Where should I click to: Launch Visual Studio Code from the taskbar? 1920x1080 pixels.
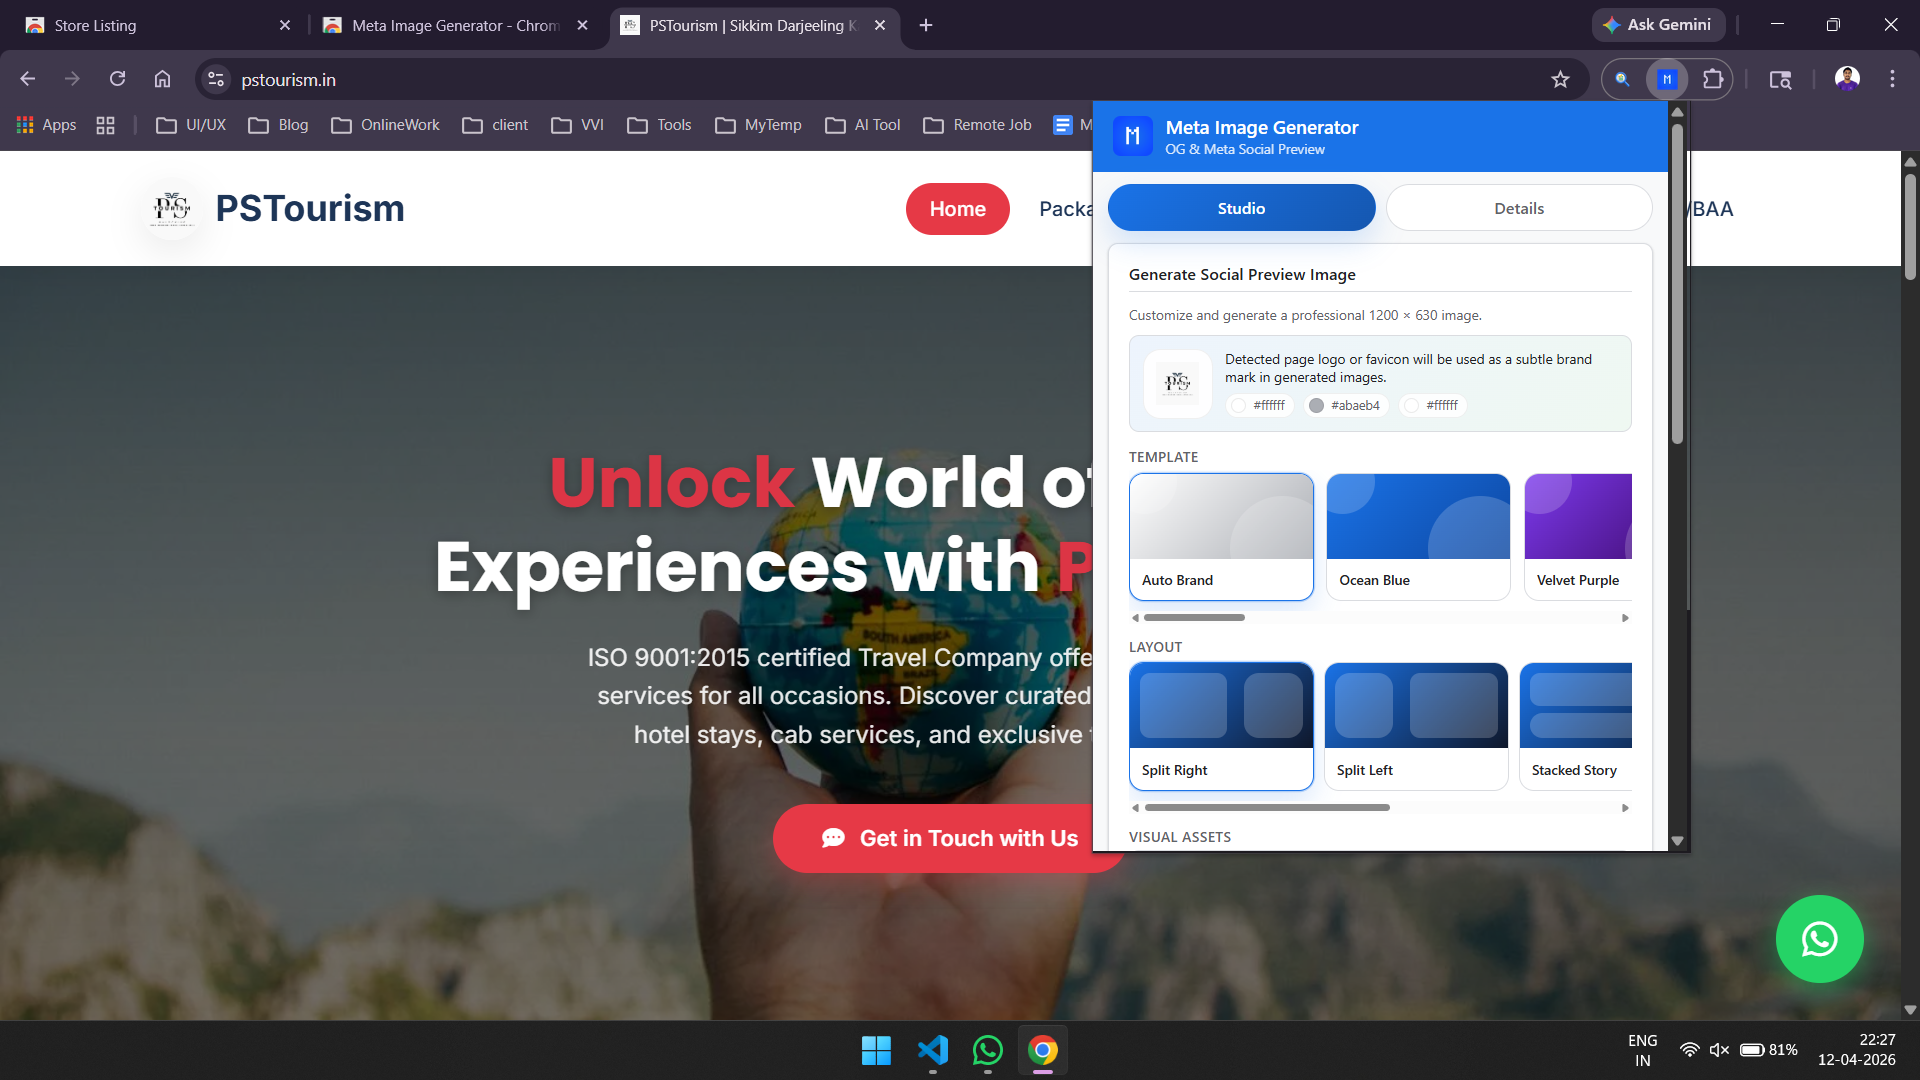point(931,1050)
